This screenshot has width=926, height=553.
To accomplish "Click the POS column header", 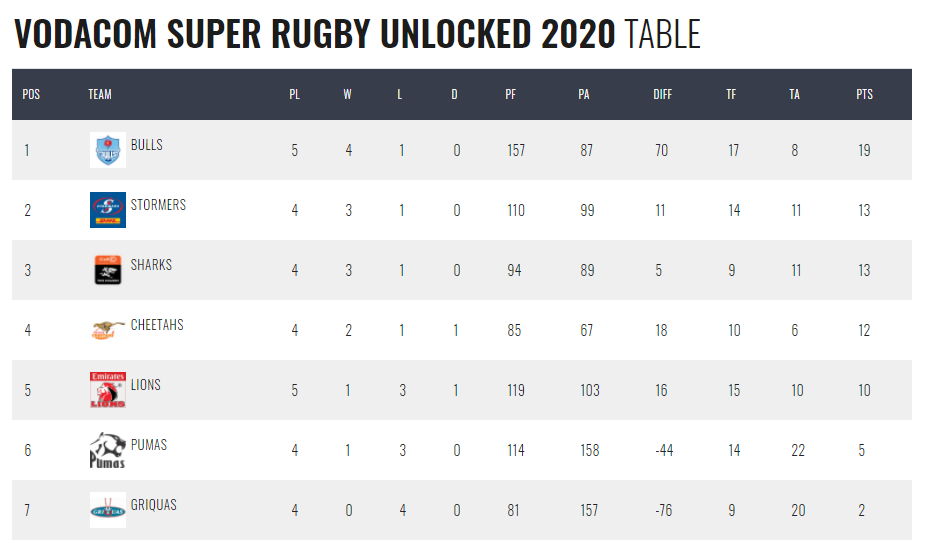I will point(31,95).
